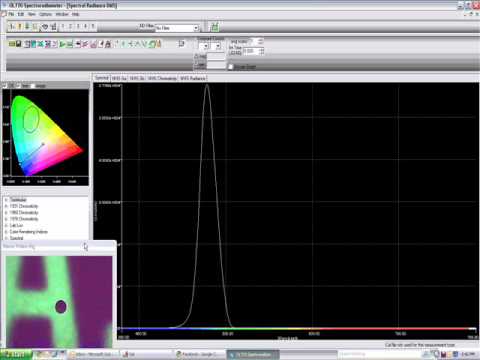Click the system tray clock
The width and height of the screenshot is (480, 360).
pyautogui.click(x=468, y=354)
